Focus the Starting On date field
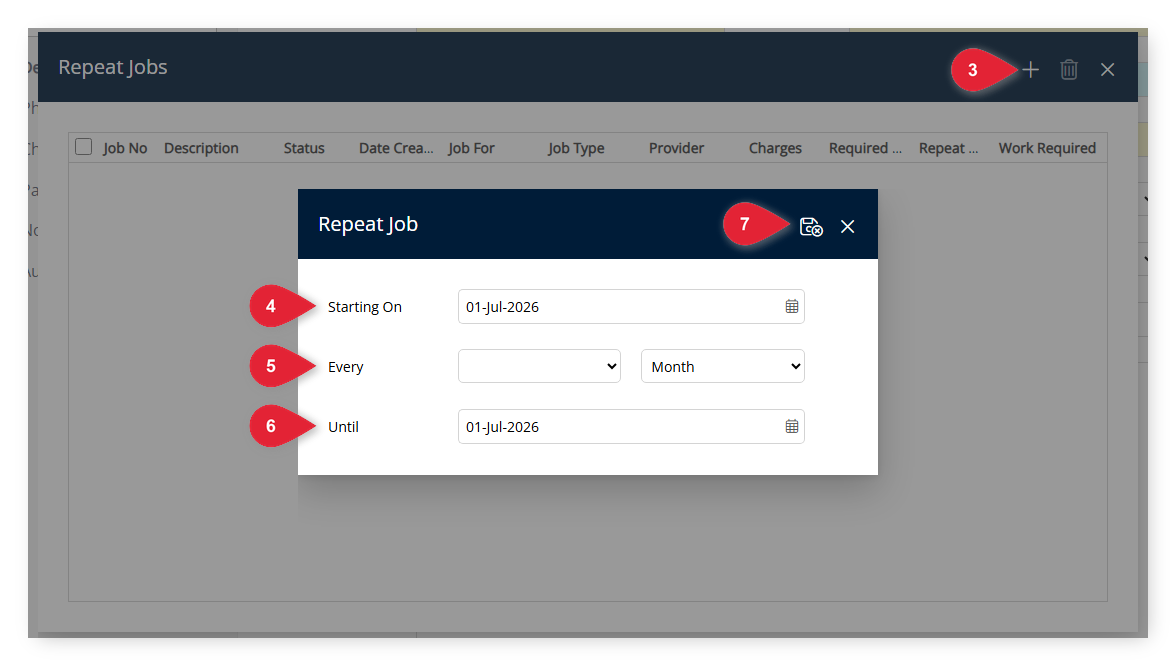1176x666 pixels. coord(631,307)
